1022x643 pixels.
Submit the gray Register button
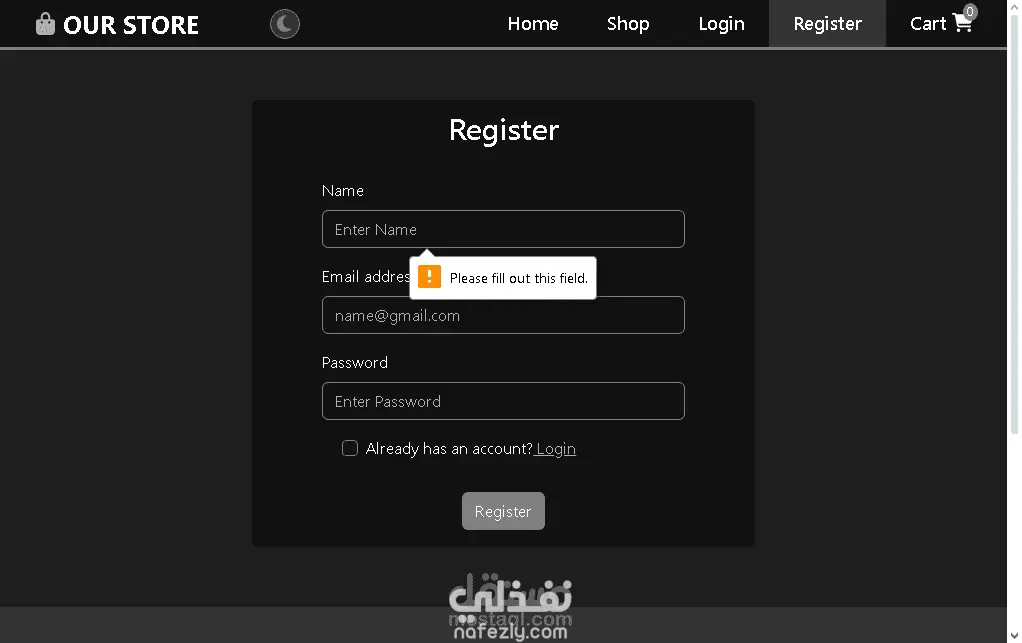point(503,511)
